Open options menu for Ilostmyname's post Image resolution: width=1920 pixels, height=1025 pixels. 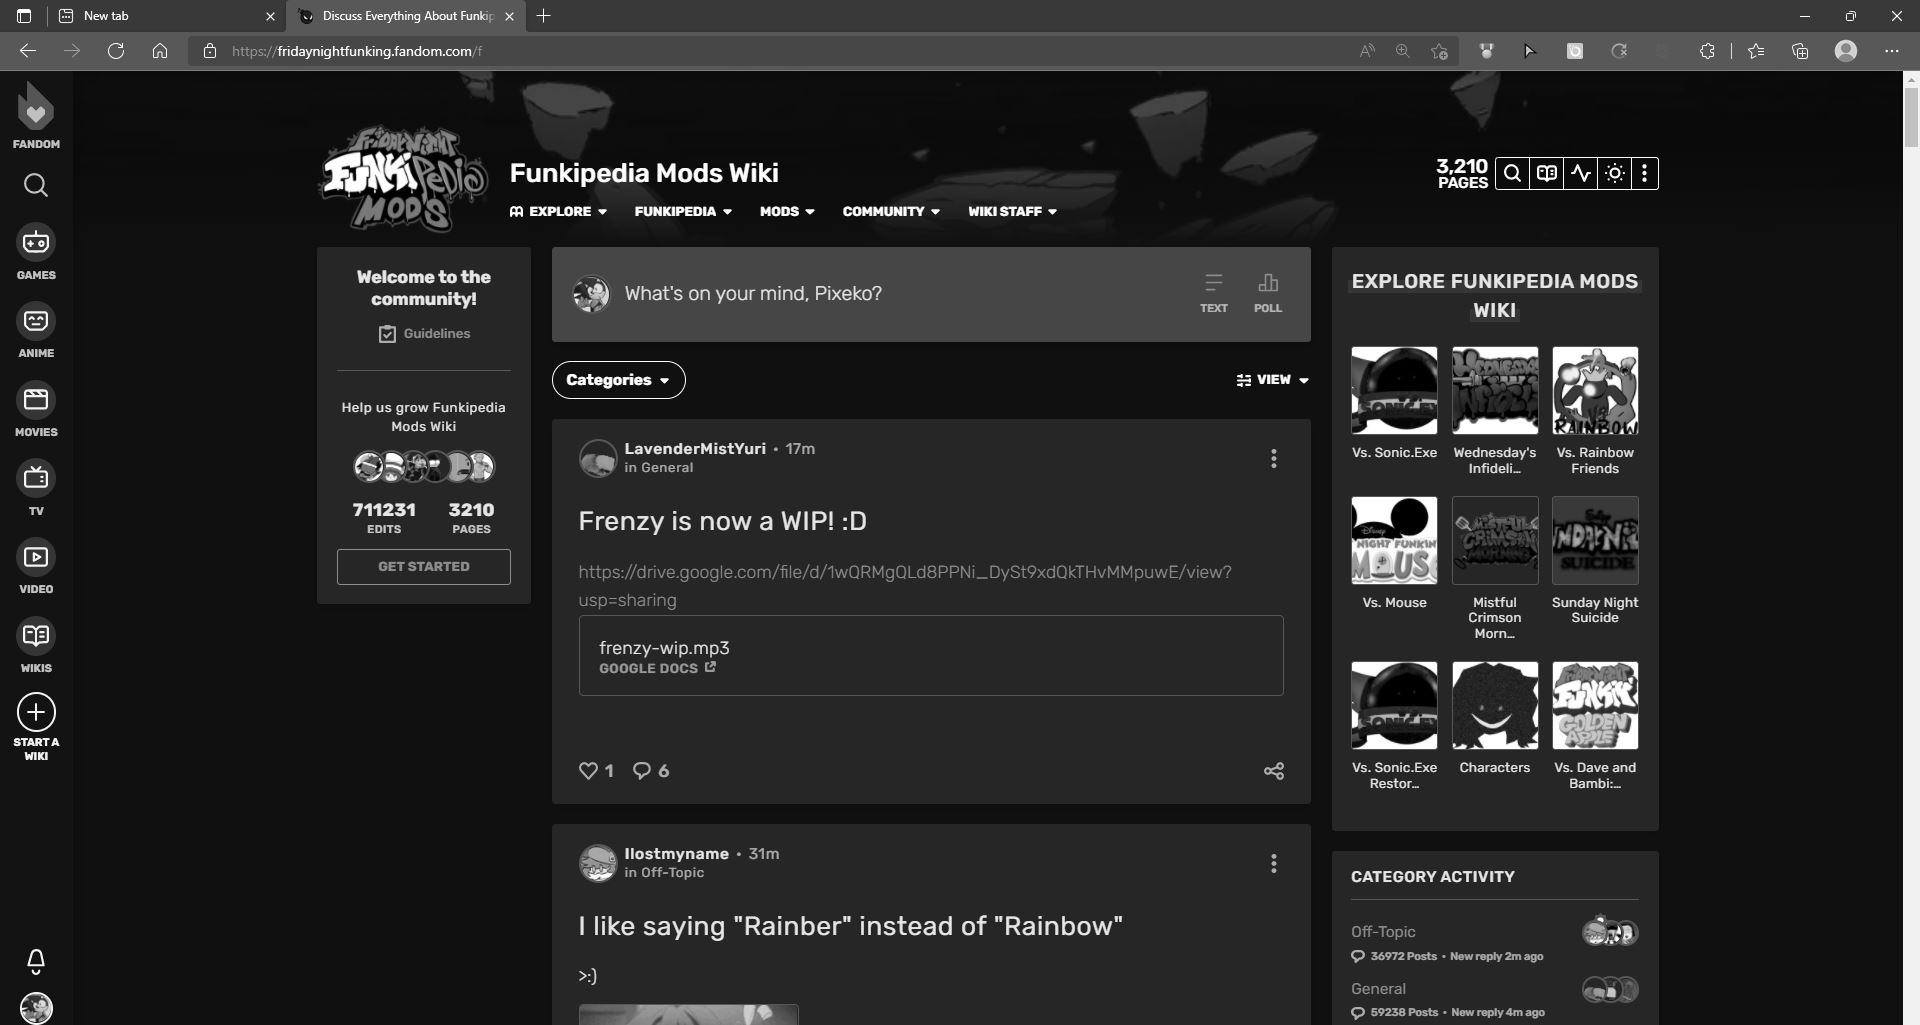1273,863
